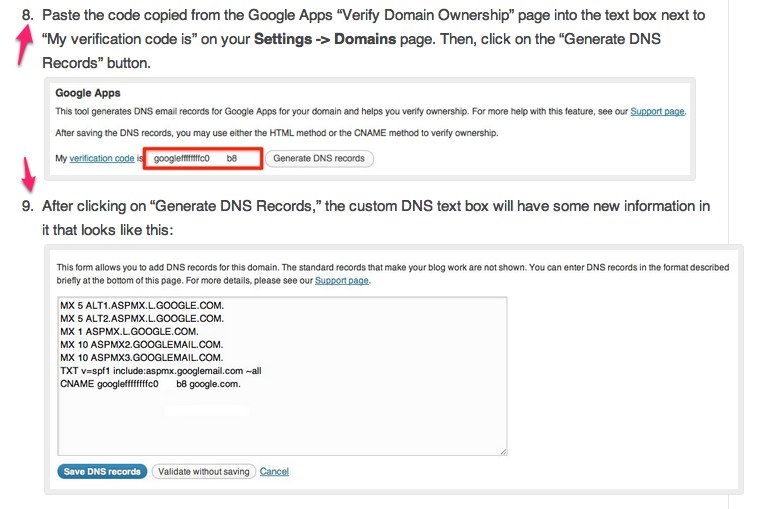This screenshot has width=775, height=509.
Task: Click inside the custom DNS records text area
Action: [x=282, y=376]
